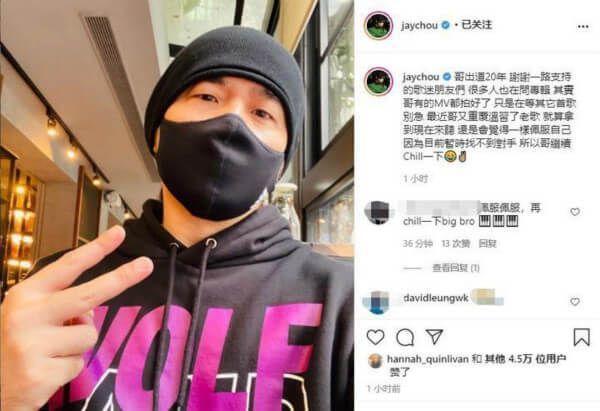The width and height of the screenshot is (600, 411).
Task: Open davidleungwk username link
Action: click(x=436, y=298)
